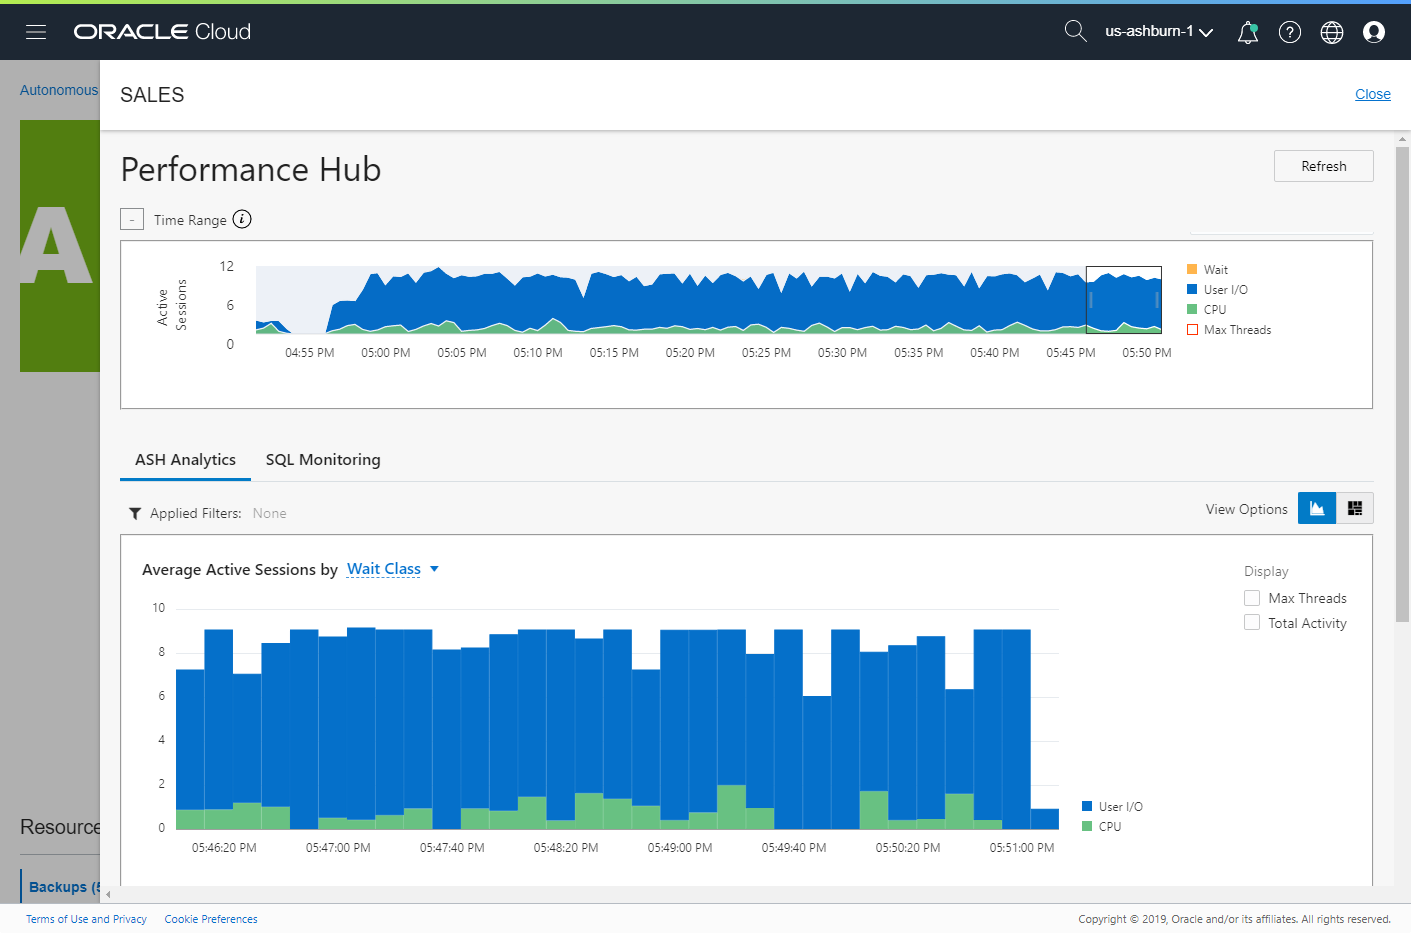Click the search magnifier icon
1411x933 pixels.
1075,31
